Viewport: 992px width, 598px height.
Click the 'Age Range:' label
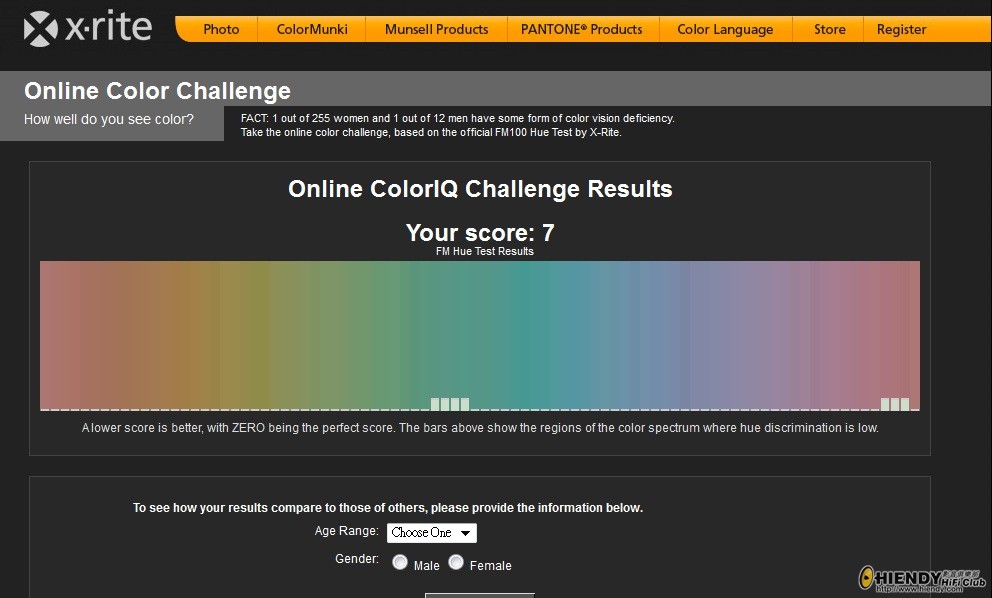coord(347,531)
